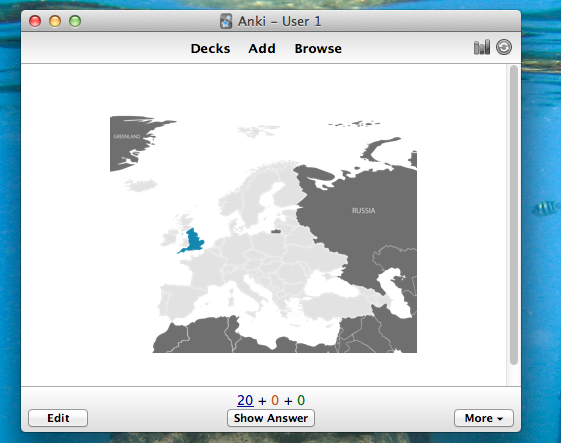
Task: Click the window title Anki – User 1
Action: [x=279, y=21]
